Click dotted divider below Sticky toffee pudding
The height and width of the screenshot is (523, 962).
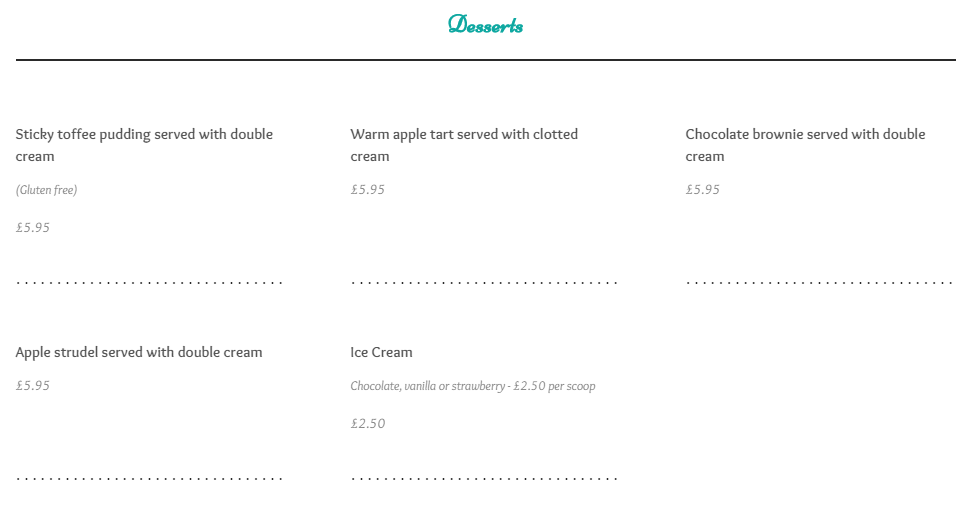click(x=149, y=283)
